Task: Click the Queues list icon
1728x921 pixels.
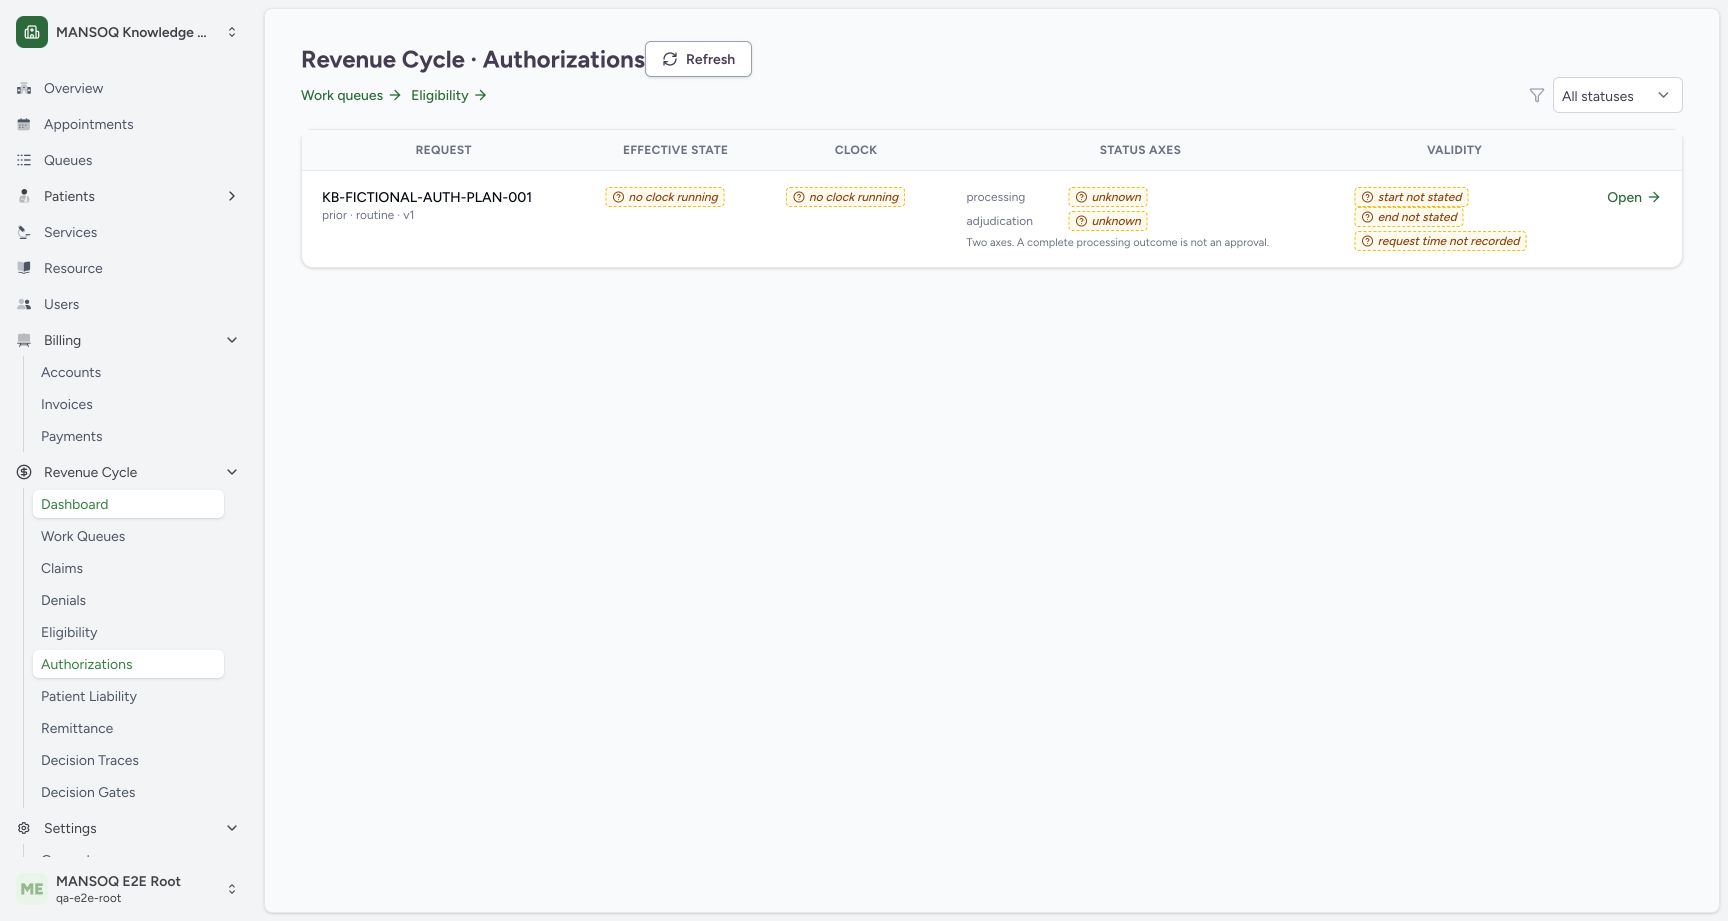Action: (x=24, y=160)
